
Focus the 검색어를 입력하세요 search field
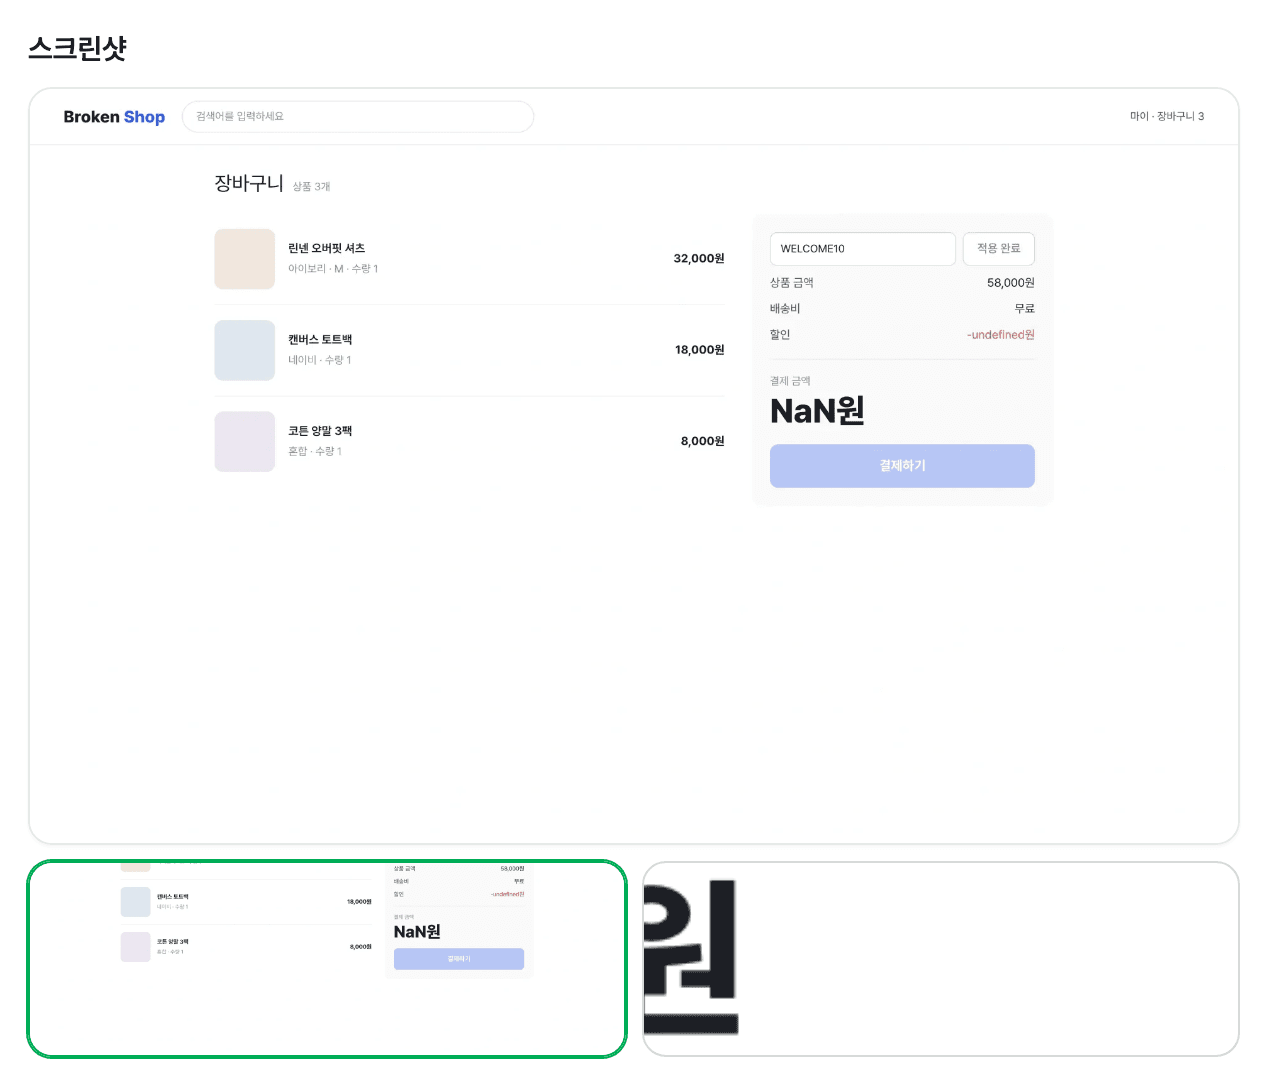(358, 117)
